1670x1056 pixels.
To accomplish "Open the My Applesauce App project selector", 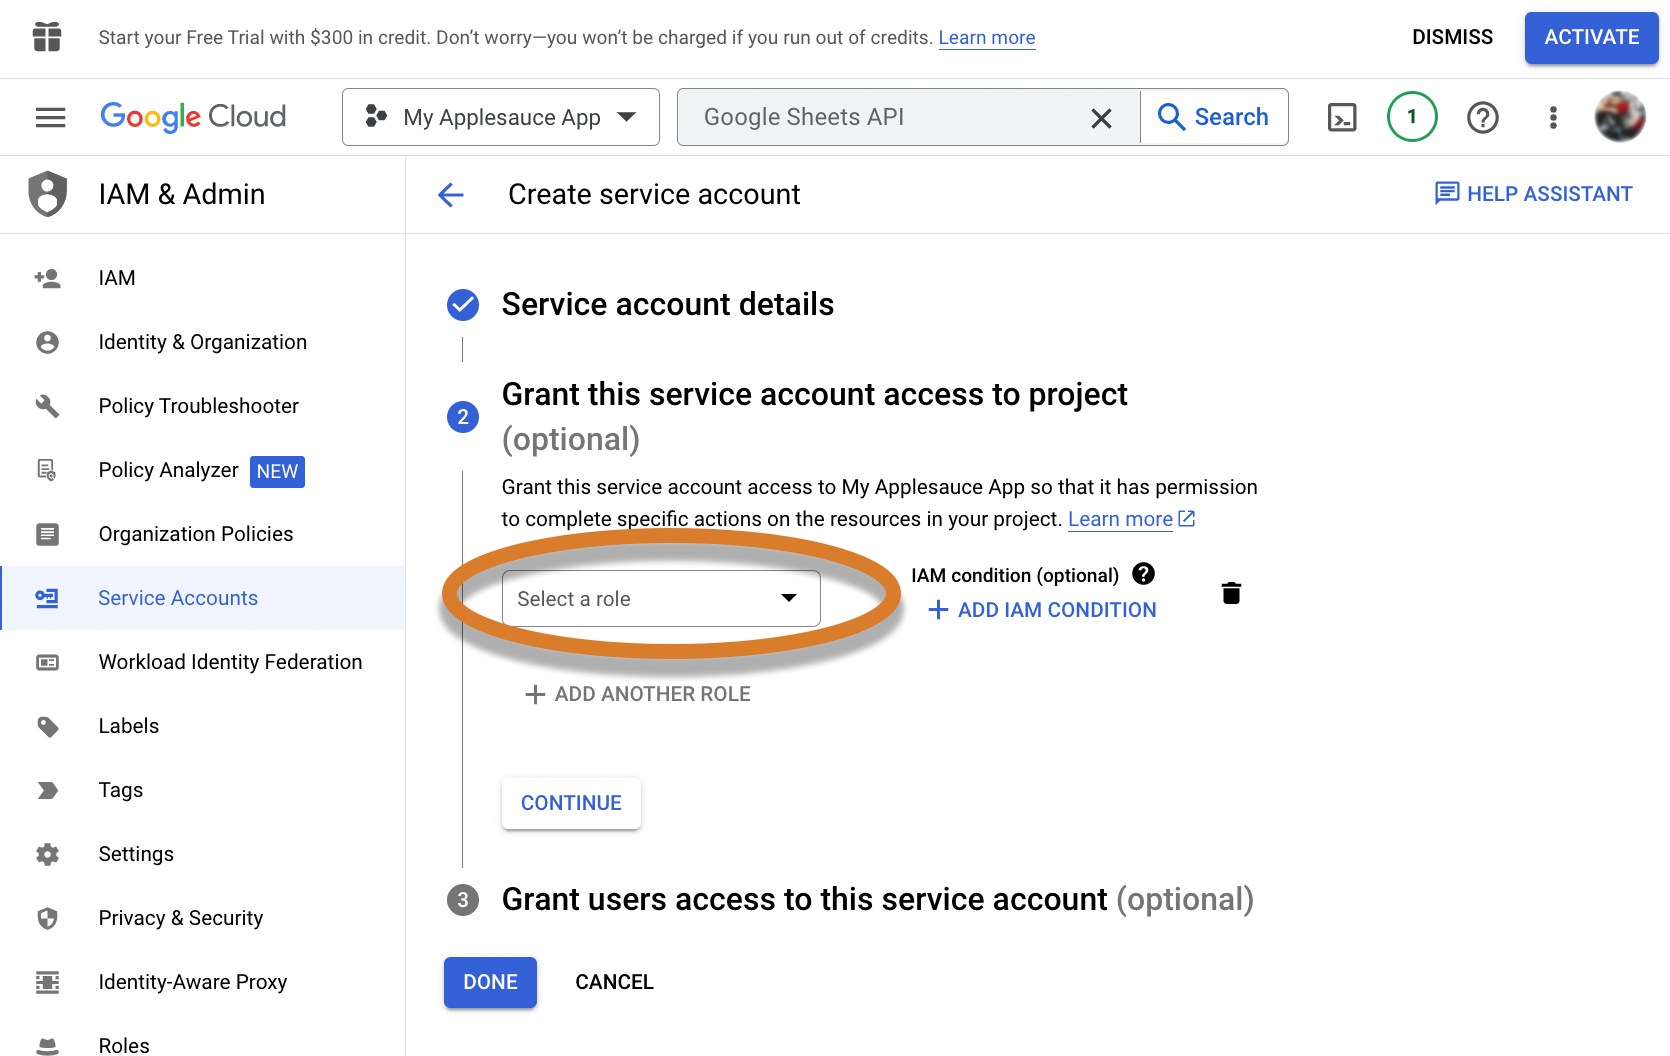I will click(x=501, y=117).
